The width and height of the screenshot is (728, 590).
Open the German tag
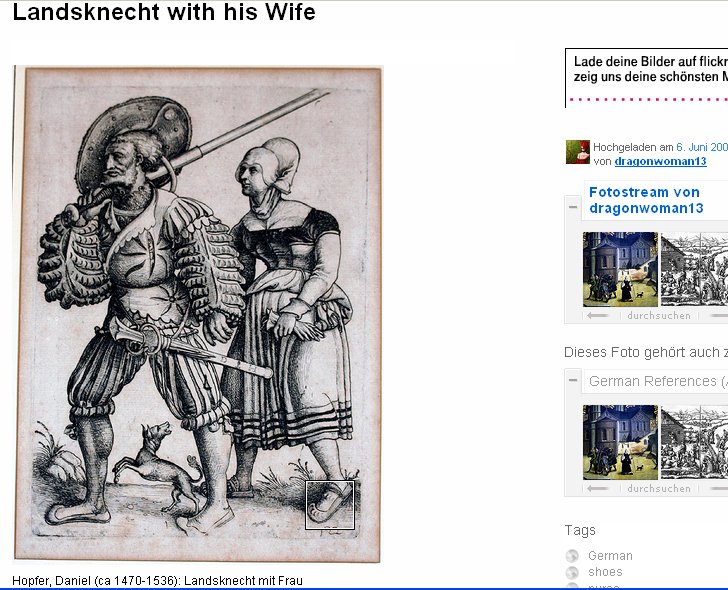coord(610,556)
